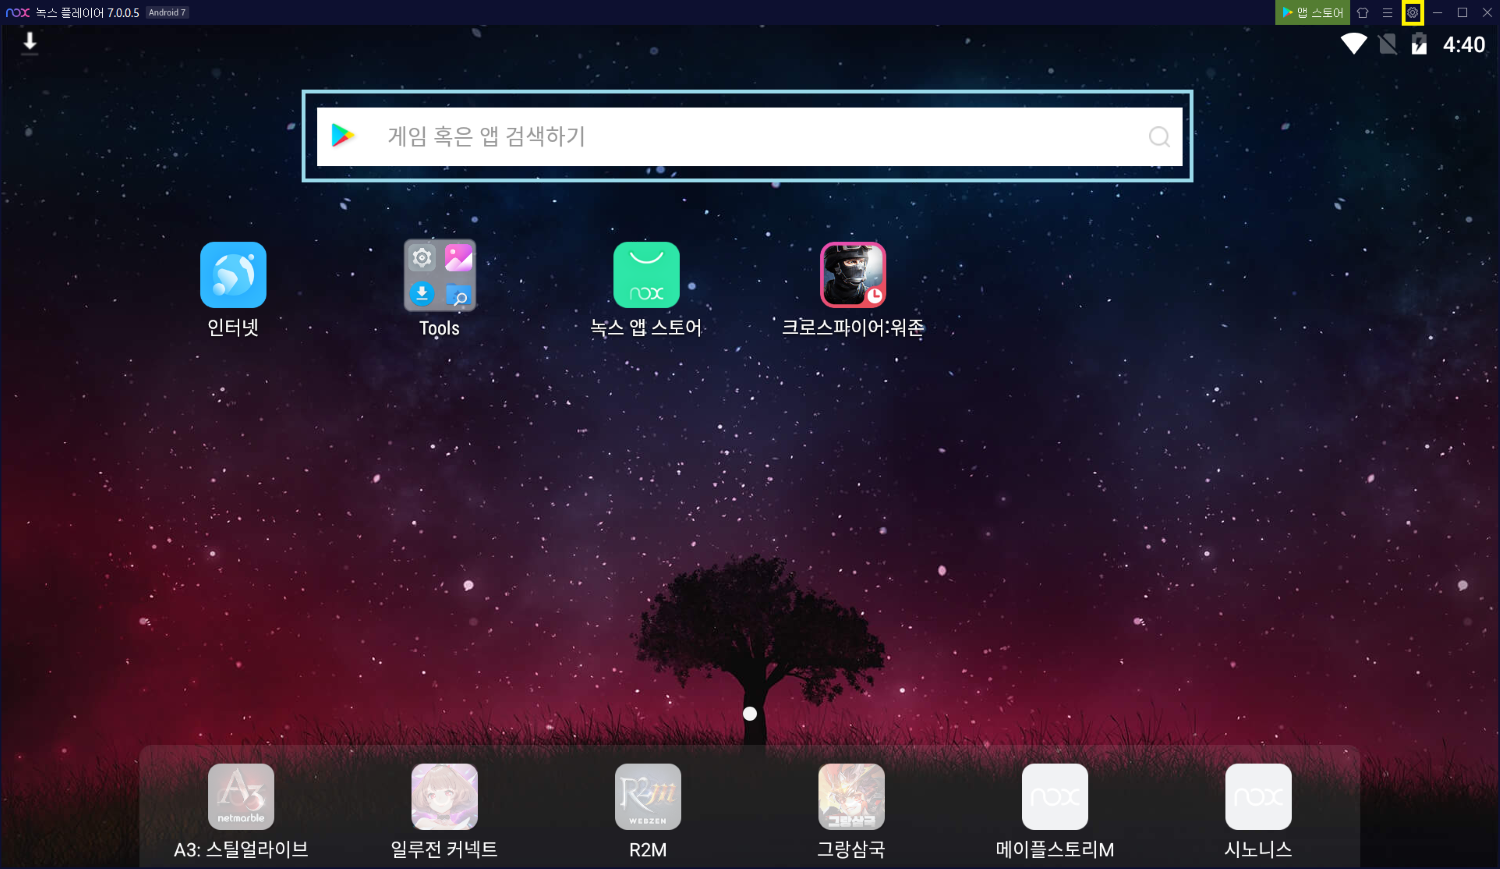Tap the Wi-Fi status icon
This screenshot has height=869, width=1500.
point(1354,44)
